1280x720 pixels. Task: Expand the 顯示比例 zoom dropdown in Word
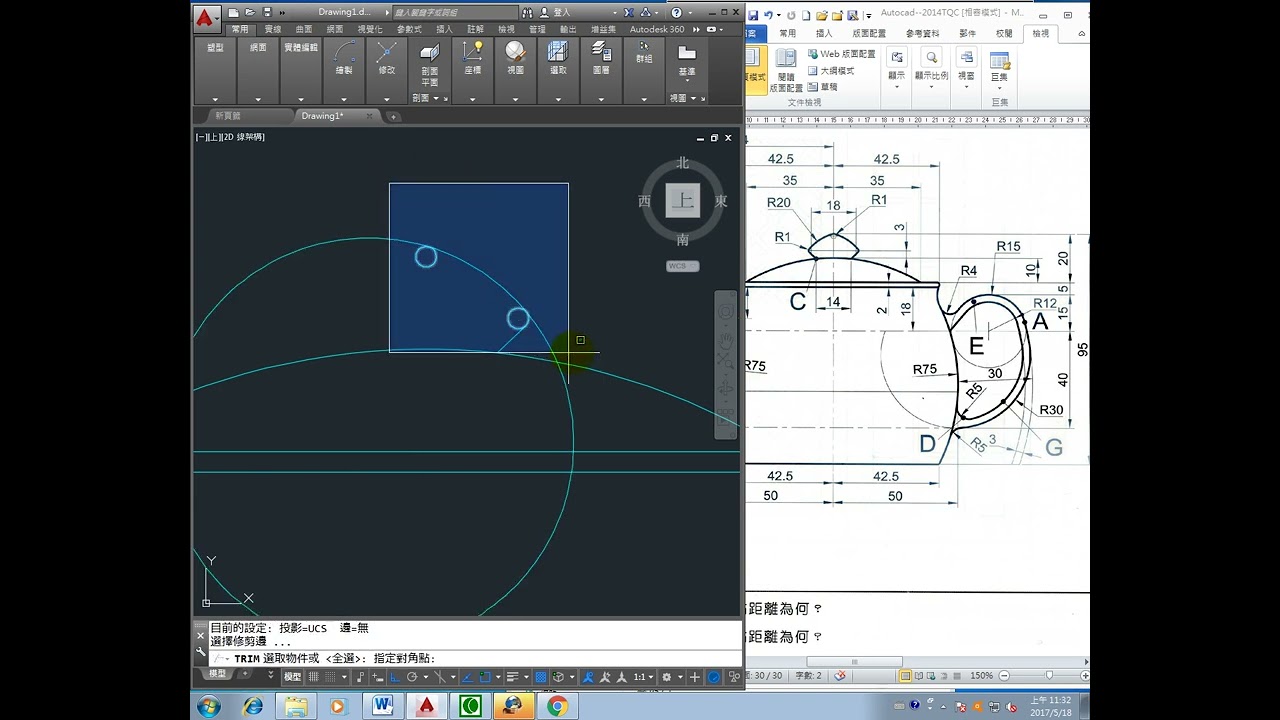coord(931,76)
